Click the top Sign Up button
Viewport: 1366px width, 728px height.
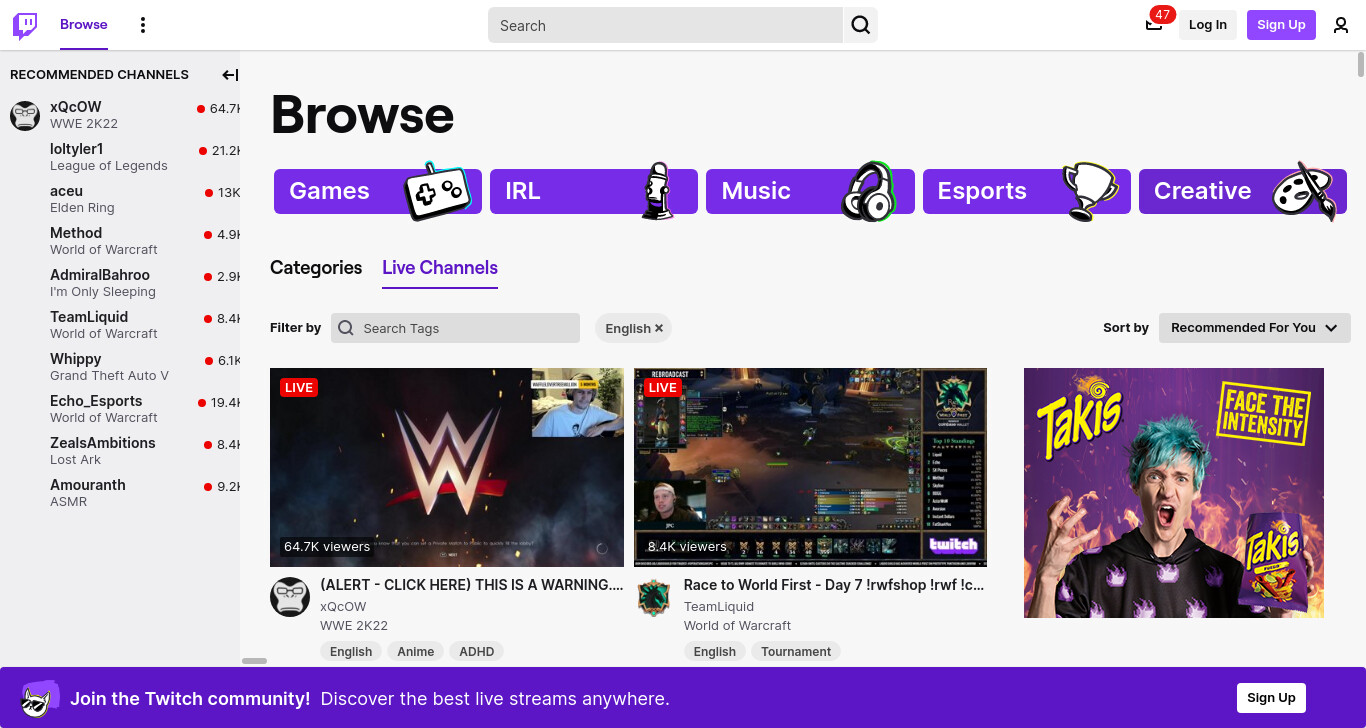point(1281,25)
